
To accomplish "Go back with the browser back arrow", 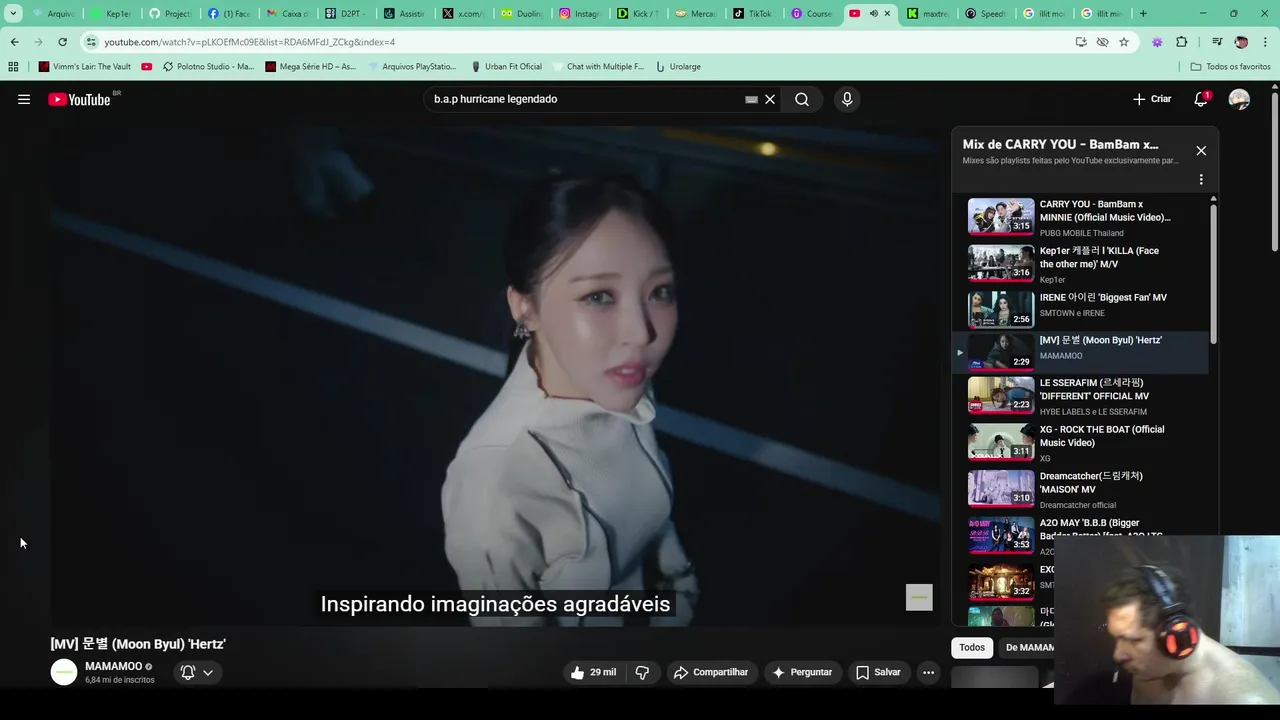I will tap(14, 42).
